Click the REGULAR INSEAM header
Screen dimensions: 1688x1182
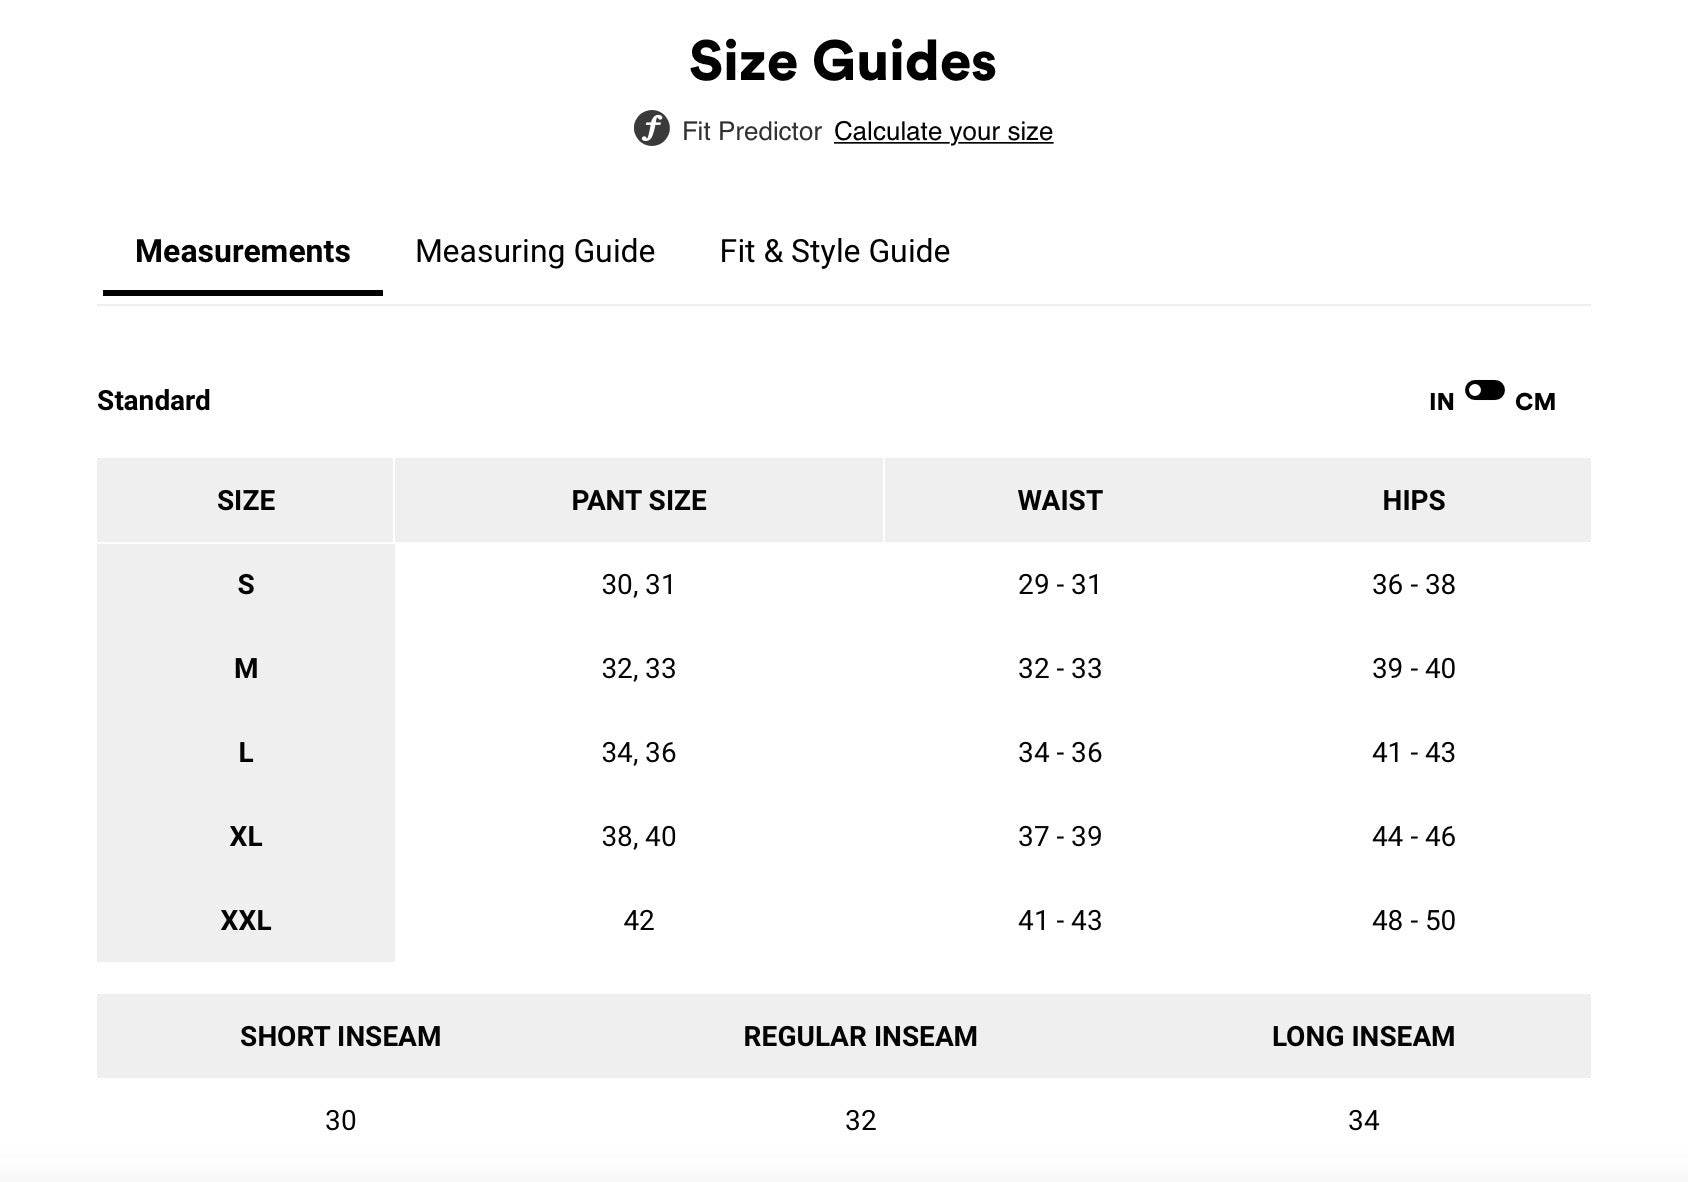pyautogui.click(x=860, y=1036)
